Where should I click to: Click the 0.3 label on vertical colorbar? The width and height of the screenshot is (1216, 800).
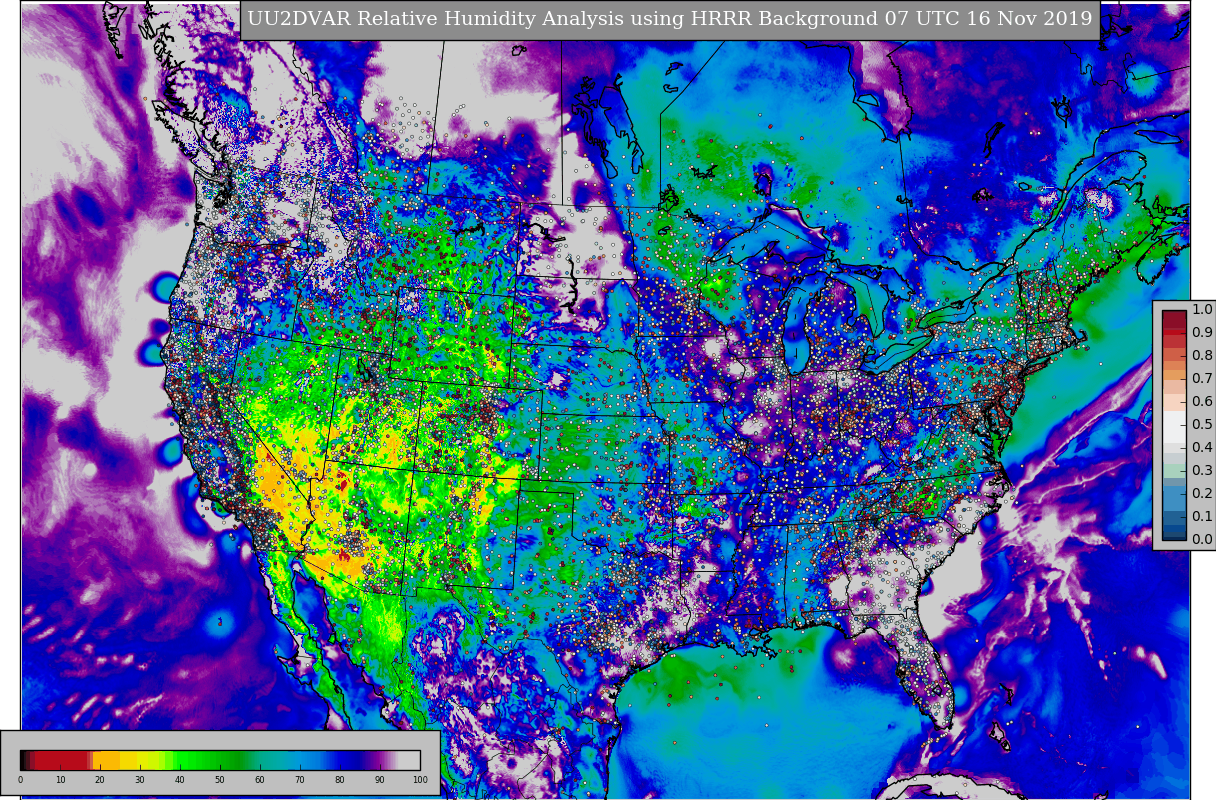click(x=1202, y=470)
